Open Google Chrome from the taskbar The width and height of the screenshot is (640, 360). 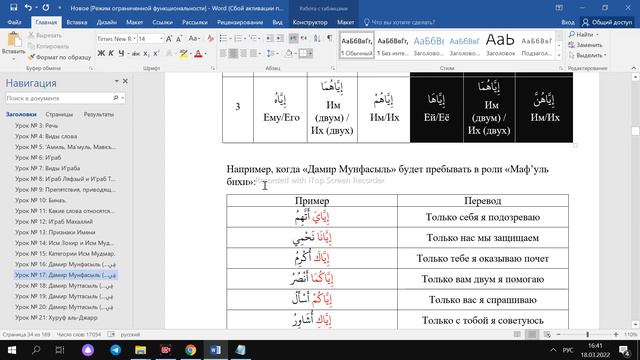coord(190,350)
